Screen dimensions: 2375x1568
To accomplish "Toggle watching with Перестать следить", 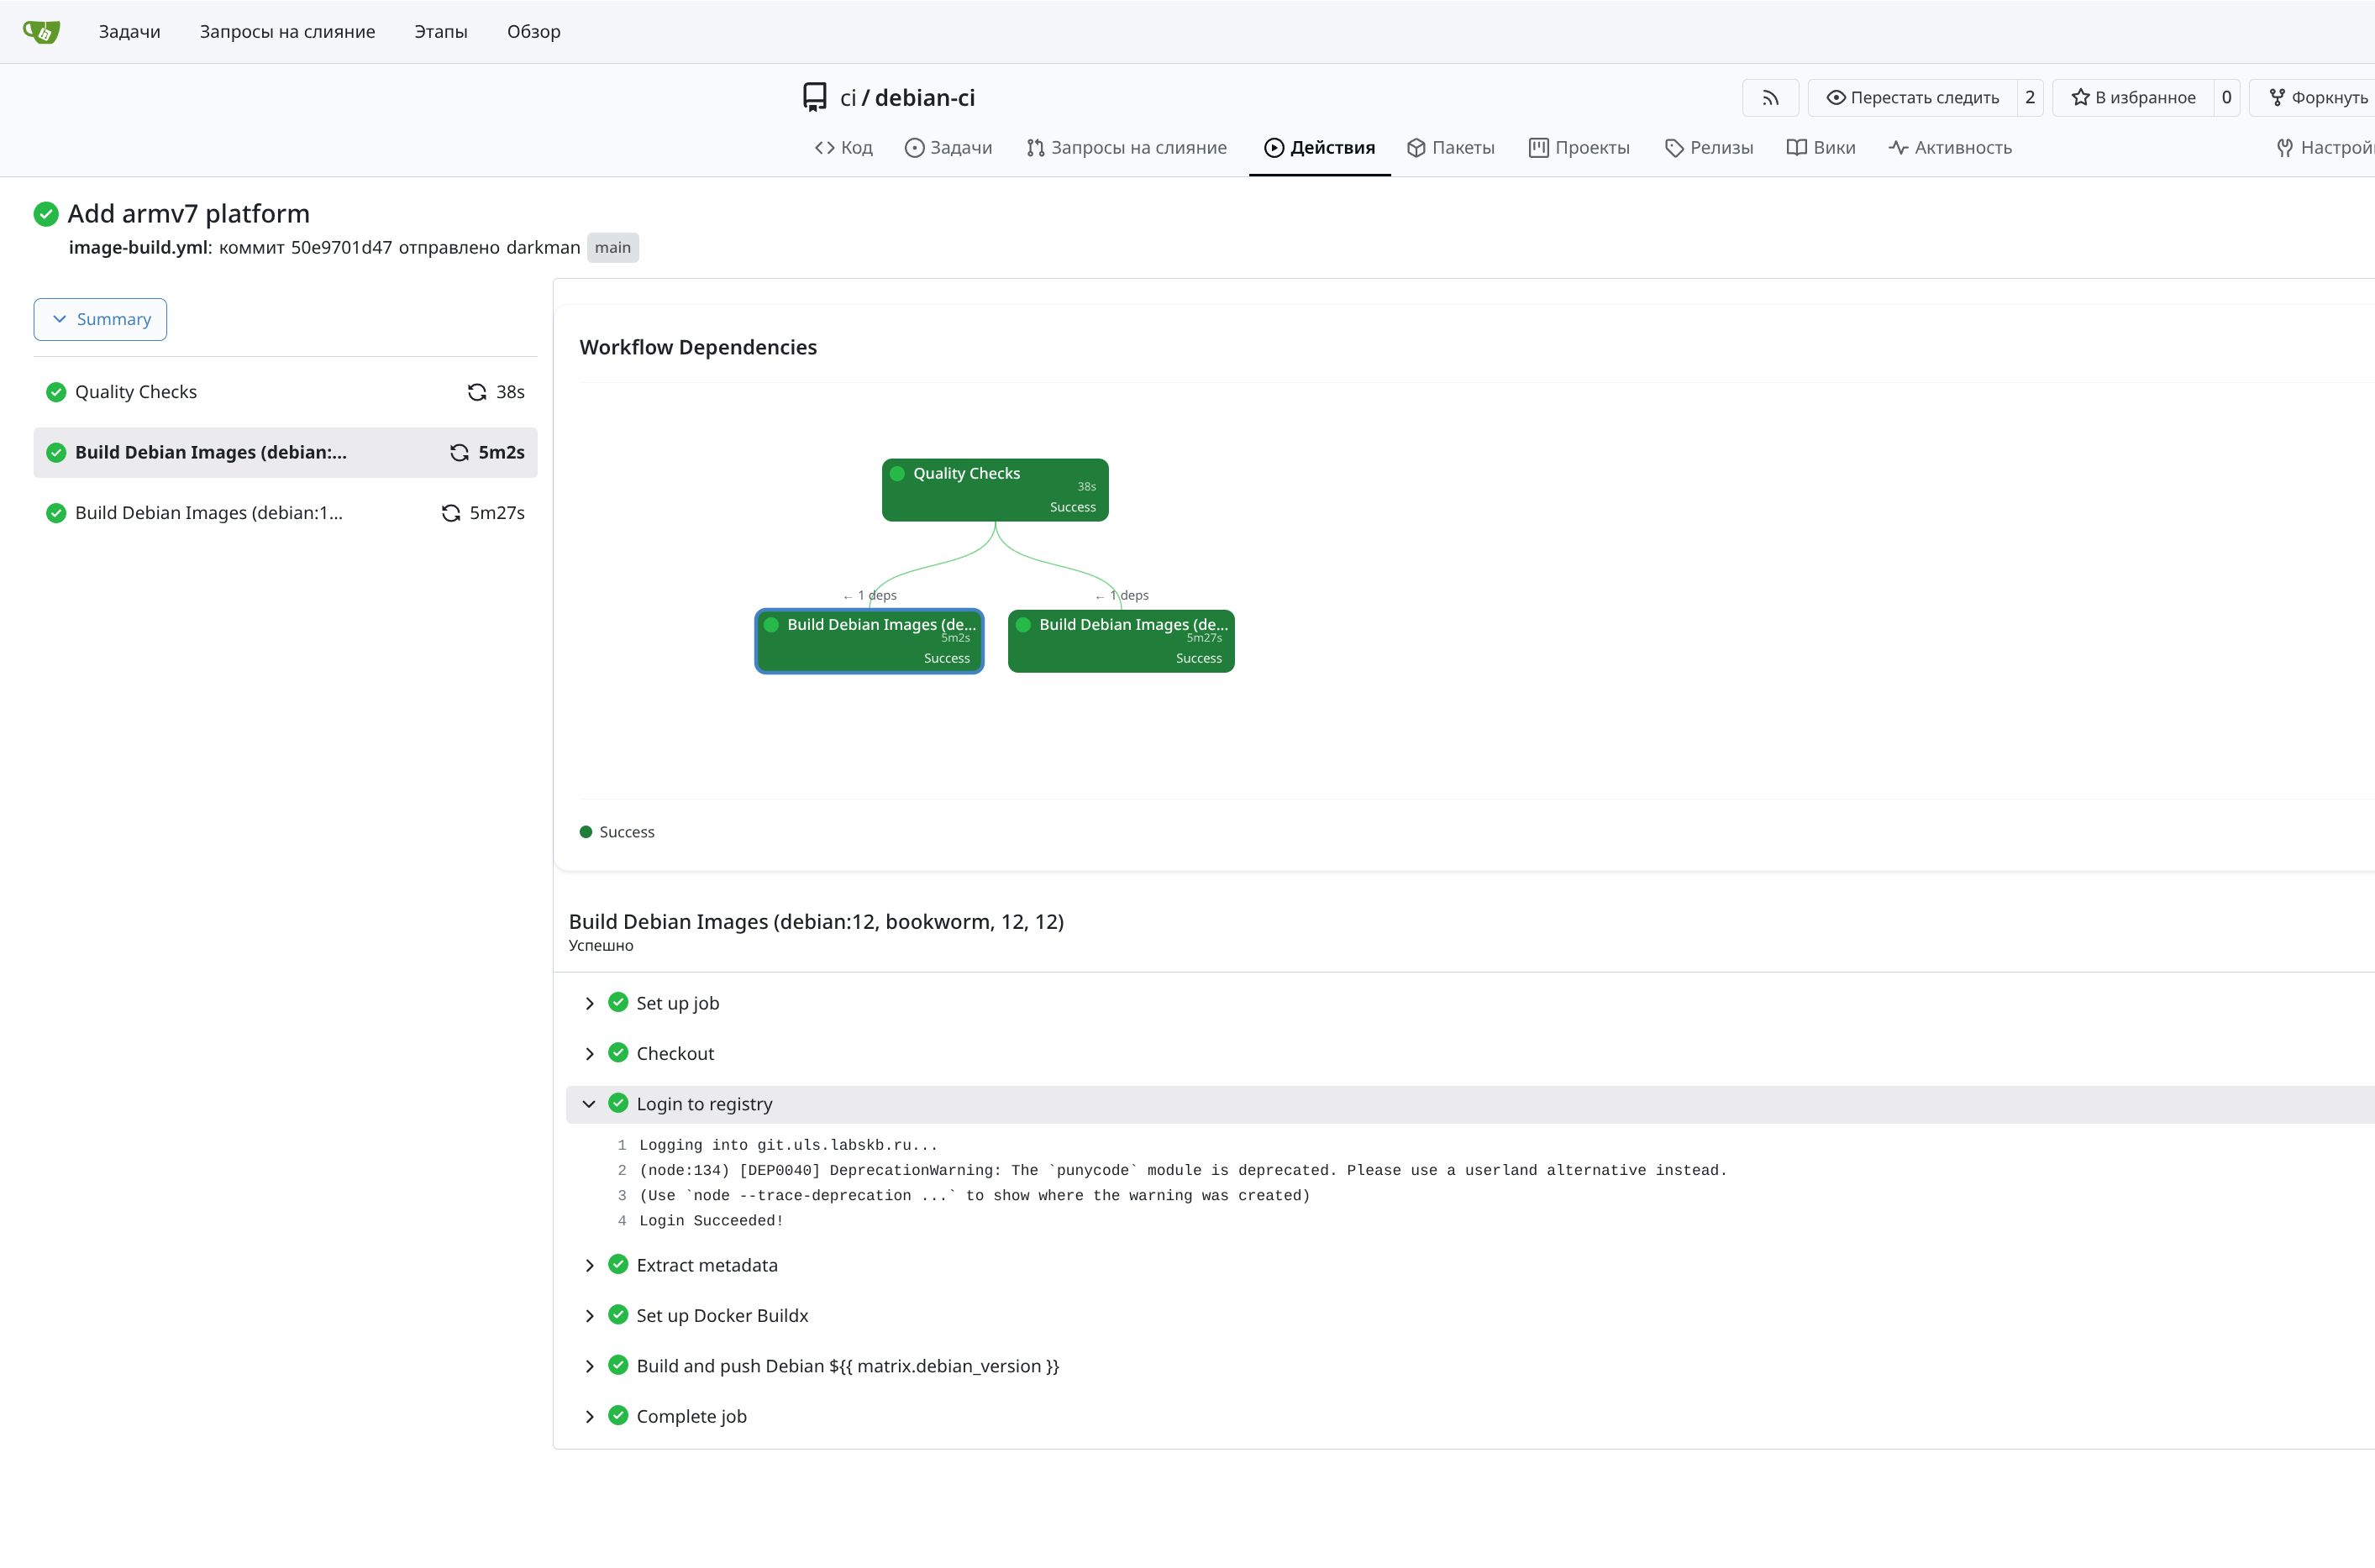I will tap(1912, 98).
